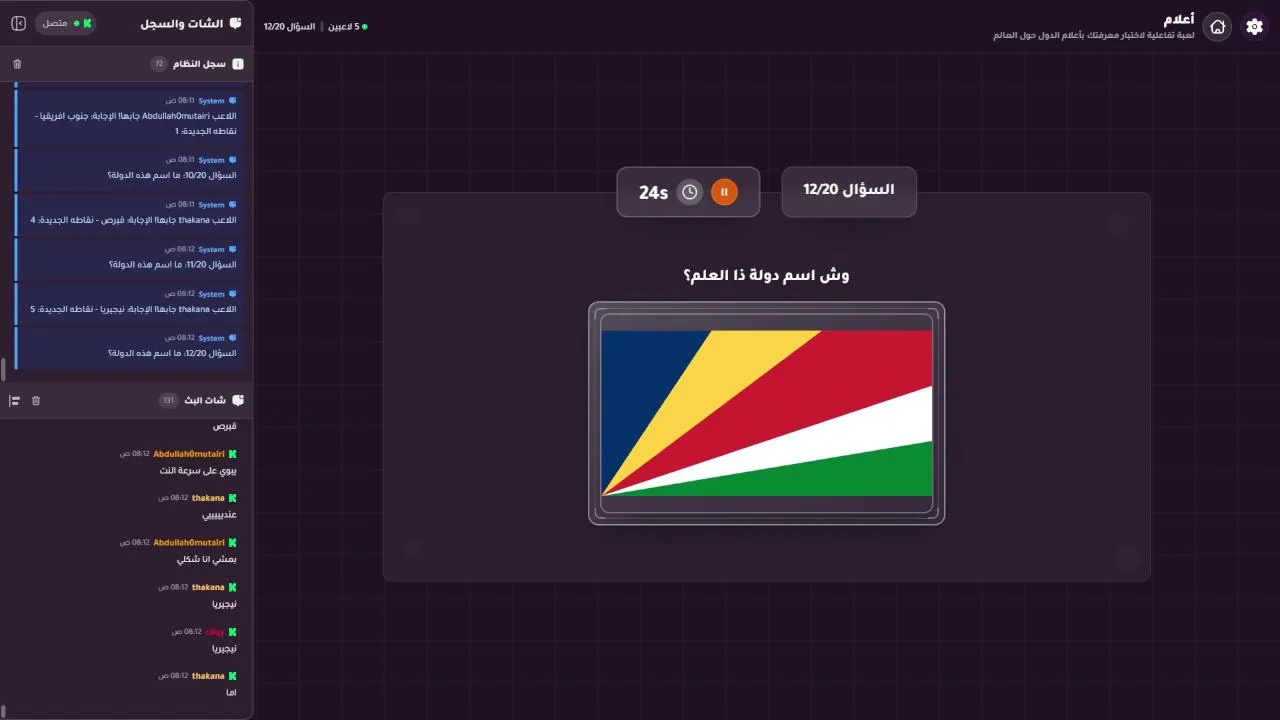The image size is (1280, 720).
Task: Click the System icon on السؤال 12/20 log entry
Action: pos(232,338)
